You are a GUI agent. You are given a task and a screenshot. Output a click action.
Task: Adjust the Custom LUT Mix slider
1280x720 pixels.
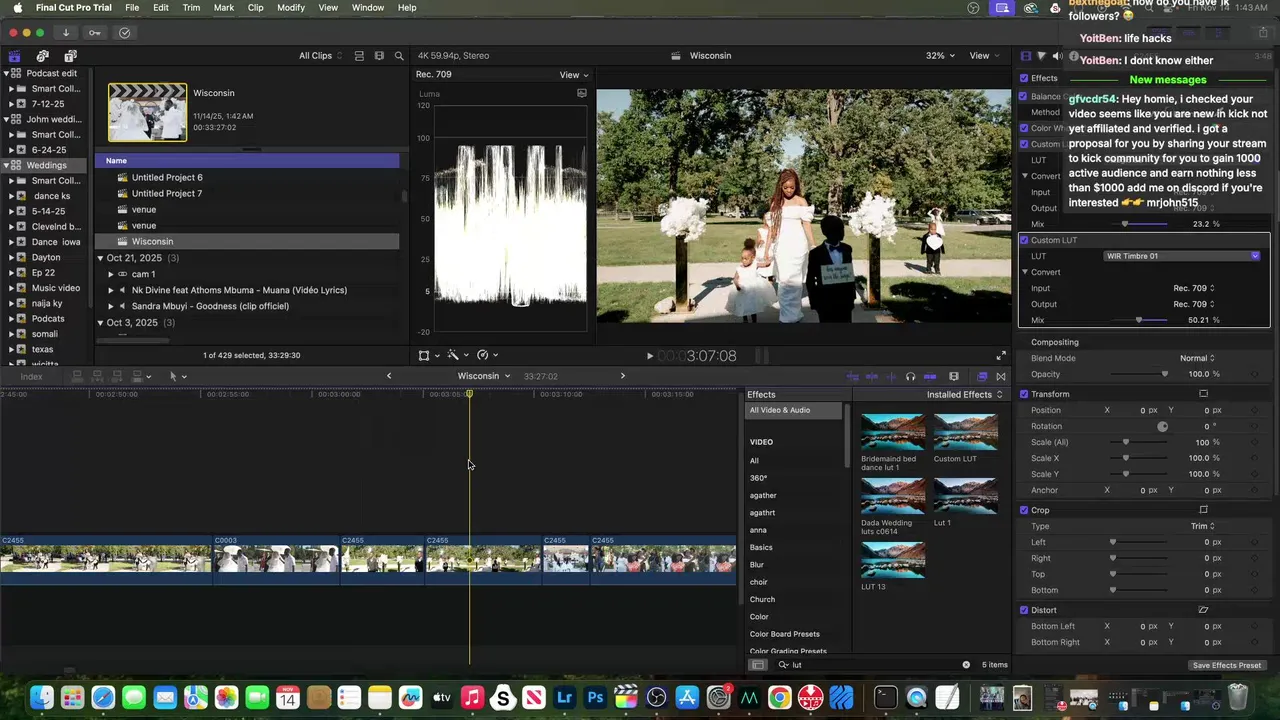click(1139, 320)
